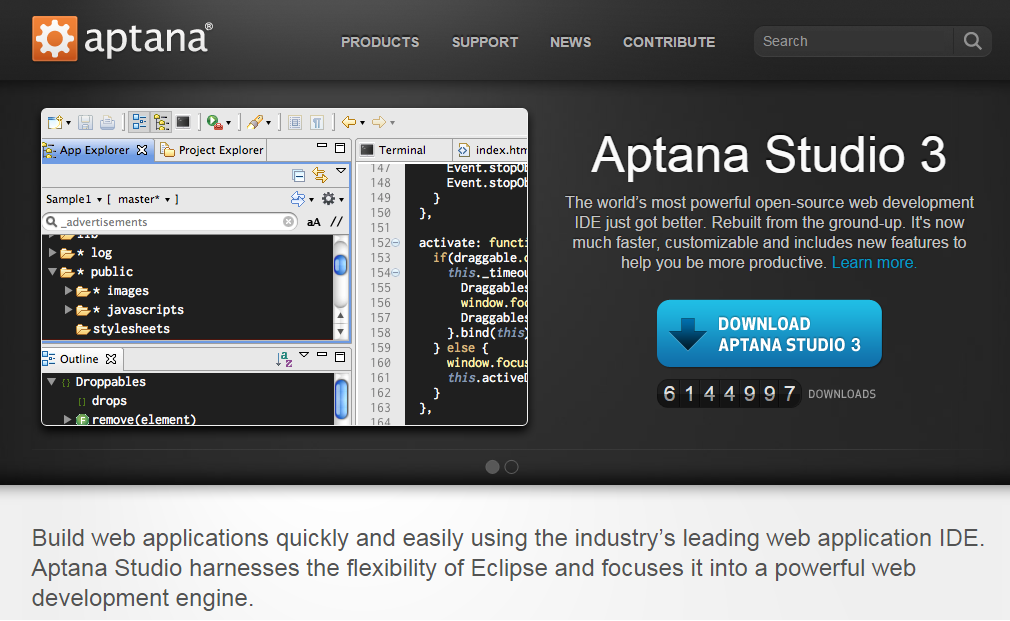Click the App Explorer tree scrollbar thumb

[341, 265]
